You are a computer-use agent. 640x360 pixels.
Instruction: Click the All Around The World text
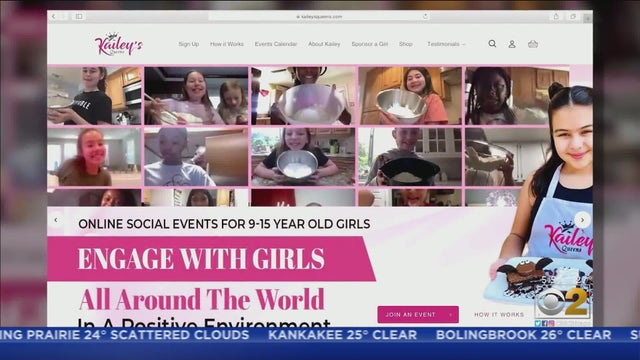[x=202, y=300]
